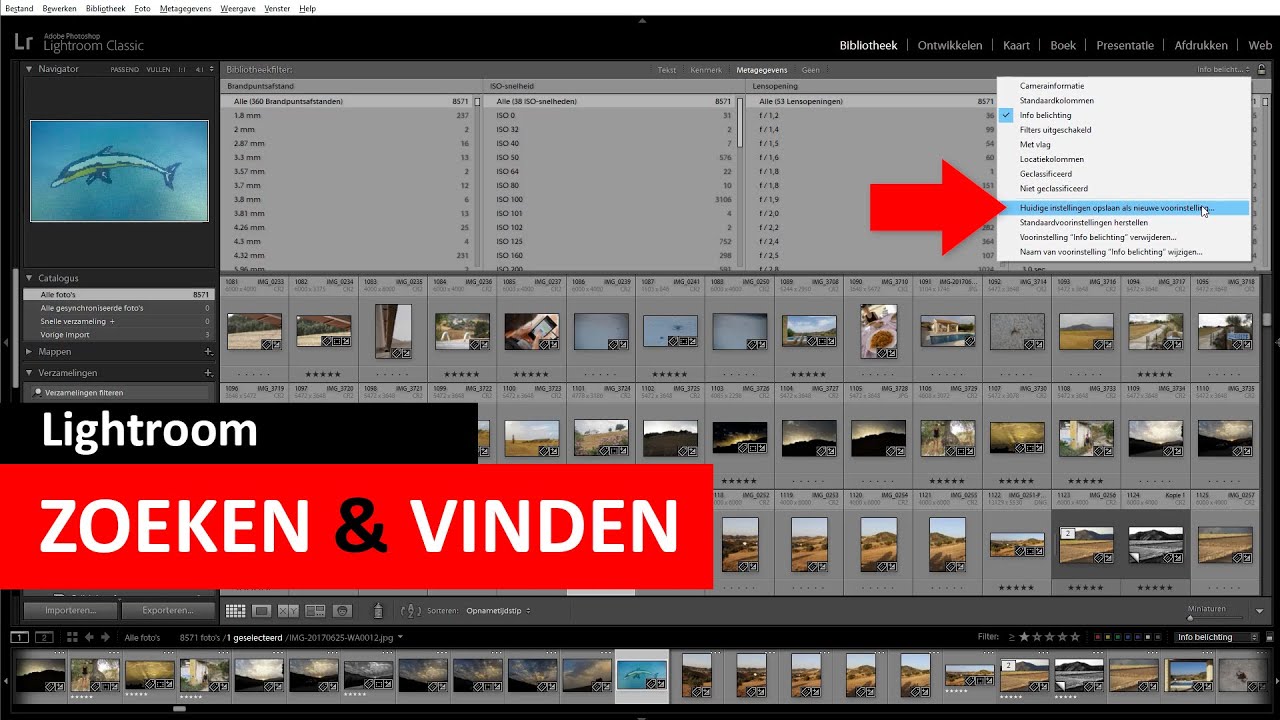This screenshot has height=720, width=1280.
Task: Open toolbar content dropdown arrow beside Miniaturen
Action: 1260,611
